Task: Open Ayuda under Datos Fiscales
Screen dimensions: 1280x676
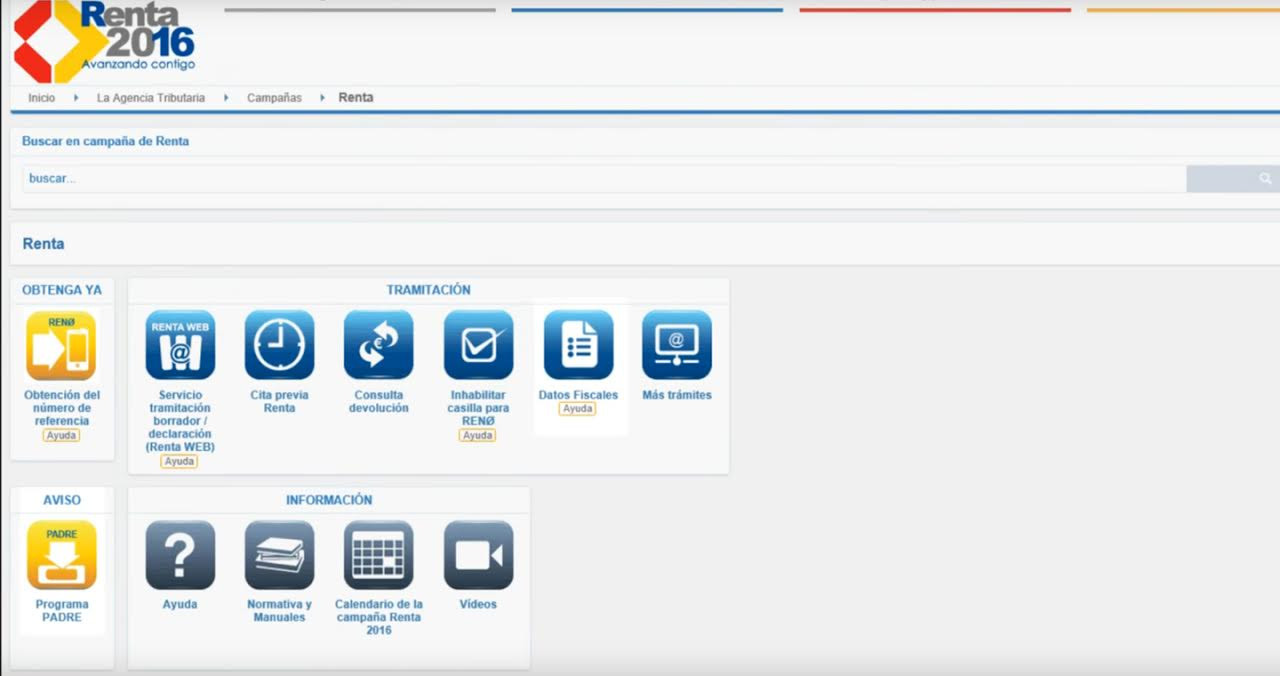Action: [x=577, y=409]
